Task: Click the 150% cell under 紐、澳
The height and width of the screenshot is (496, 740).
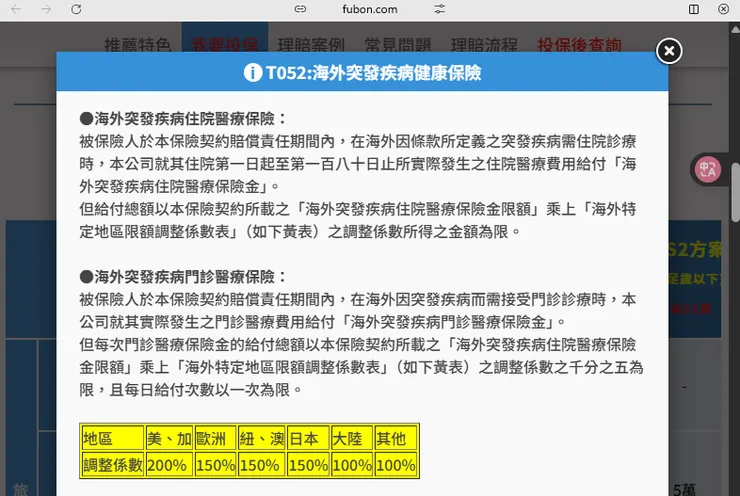Action: (x=261, y=465)
